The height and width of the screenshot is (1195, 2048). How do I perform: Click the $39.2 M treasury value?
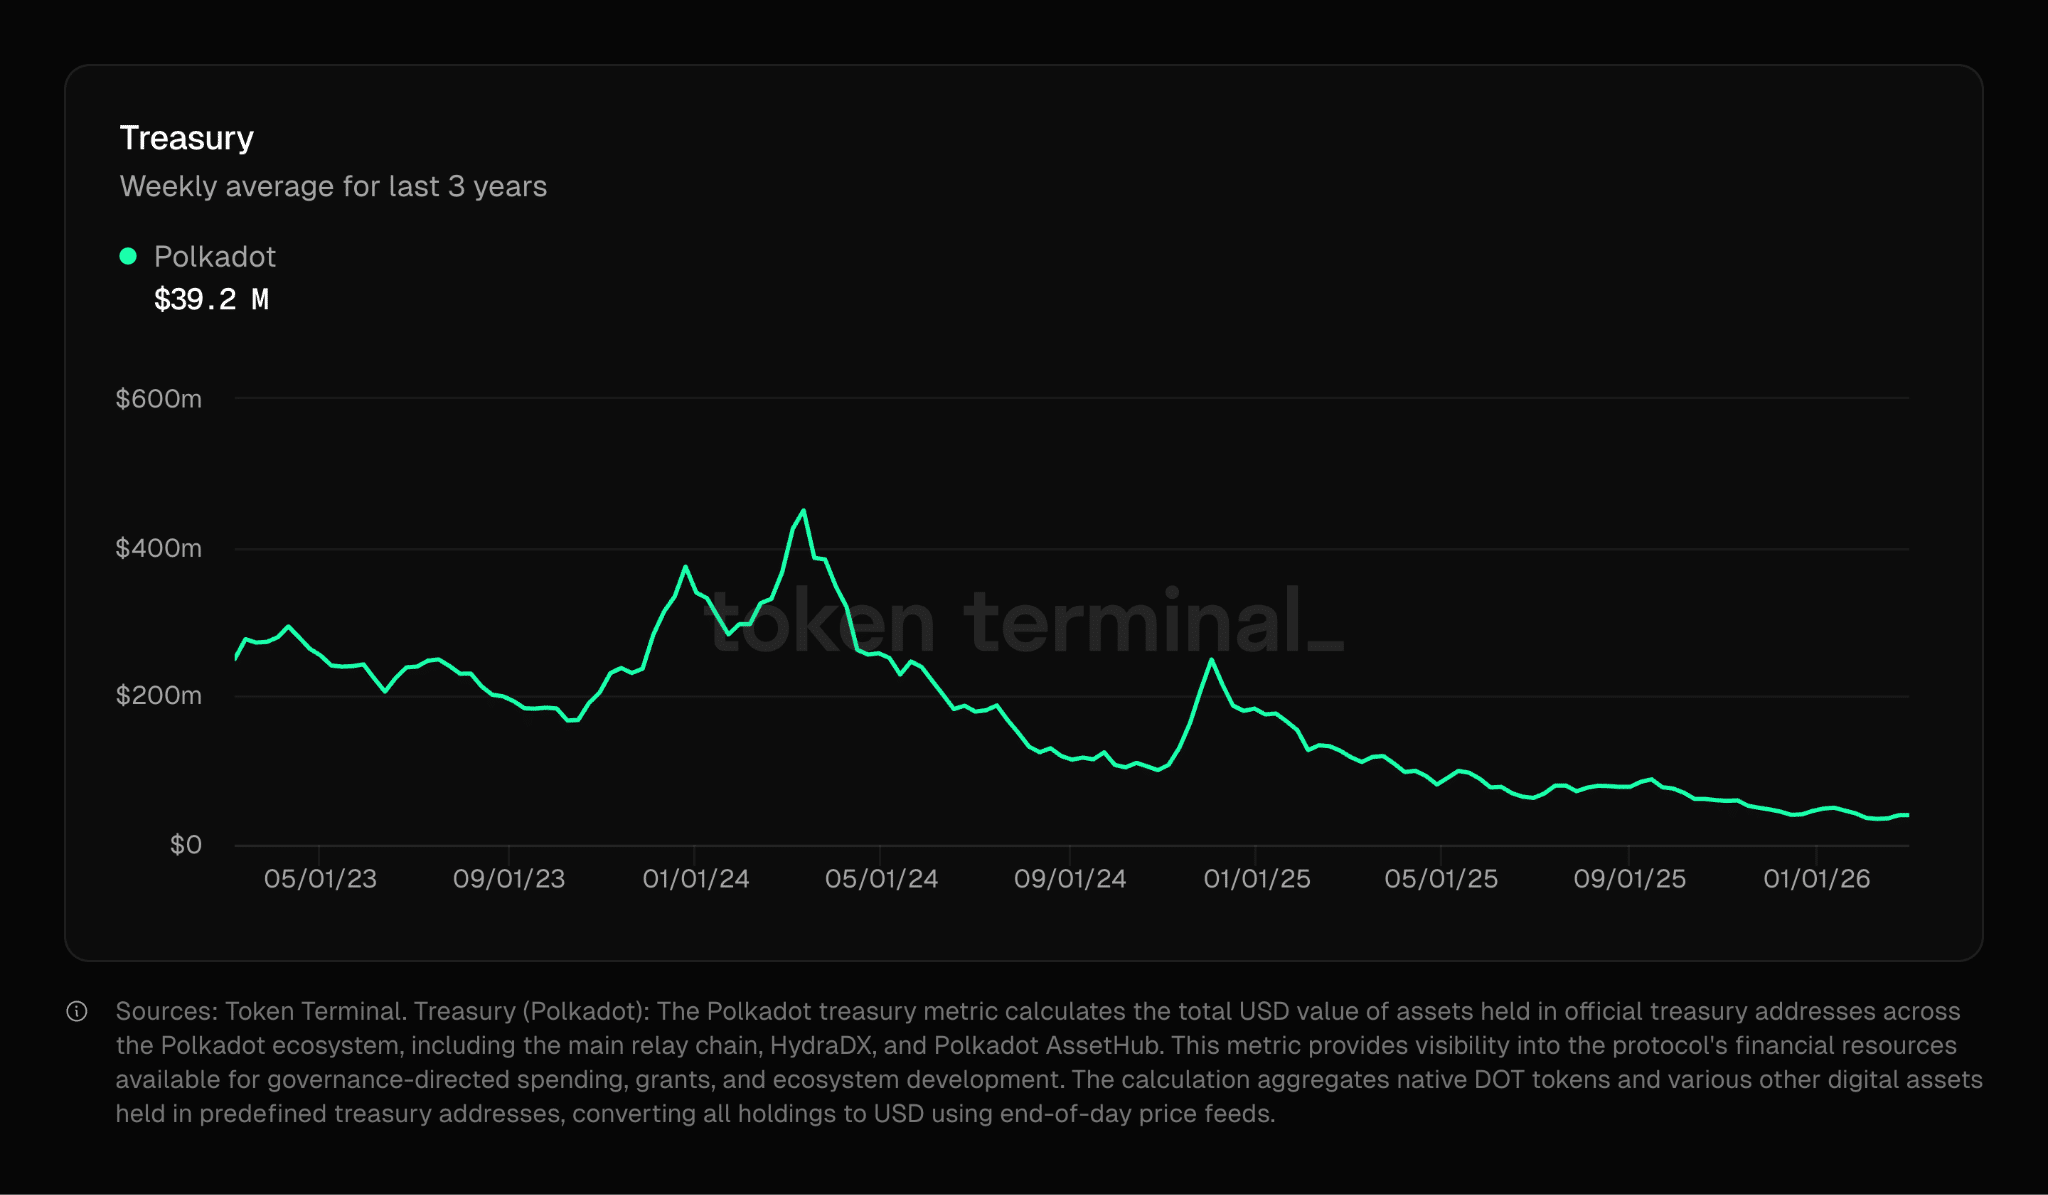point(211,299)
